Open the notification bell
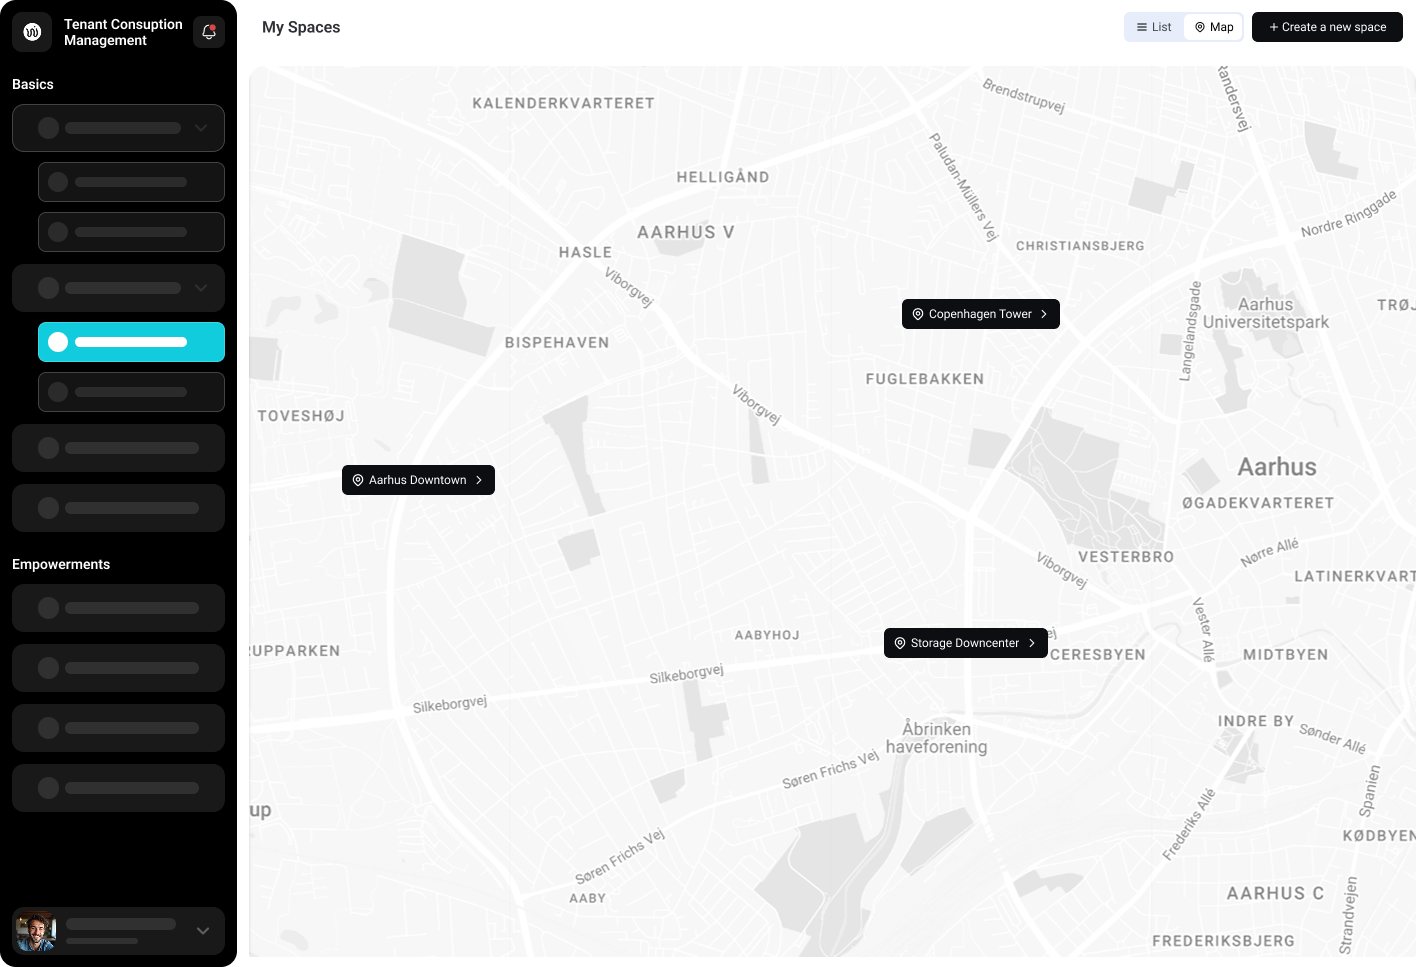 [208, 32]
